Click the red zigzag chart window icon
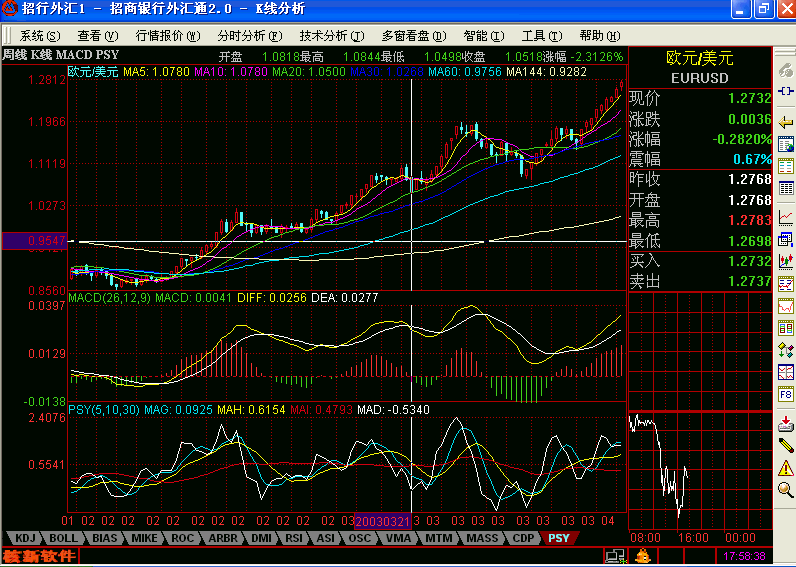 coord(785,306)
